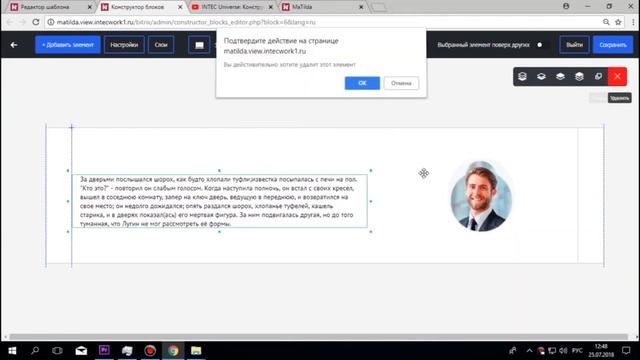The height and width of the screenshot is (360, 640).
Task: Toggle selected element above others switch
Action: coord(542,45)
